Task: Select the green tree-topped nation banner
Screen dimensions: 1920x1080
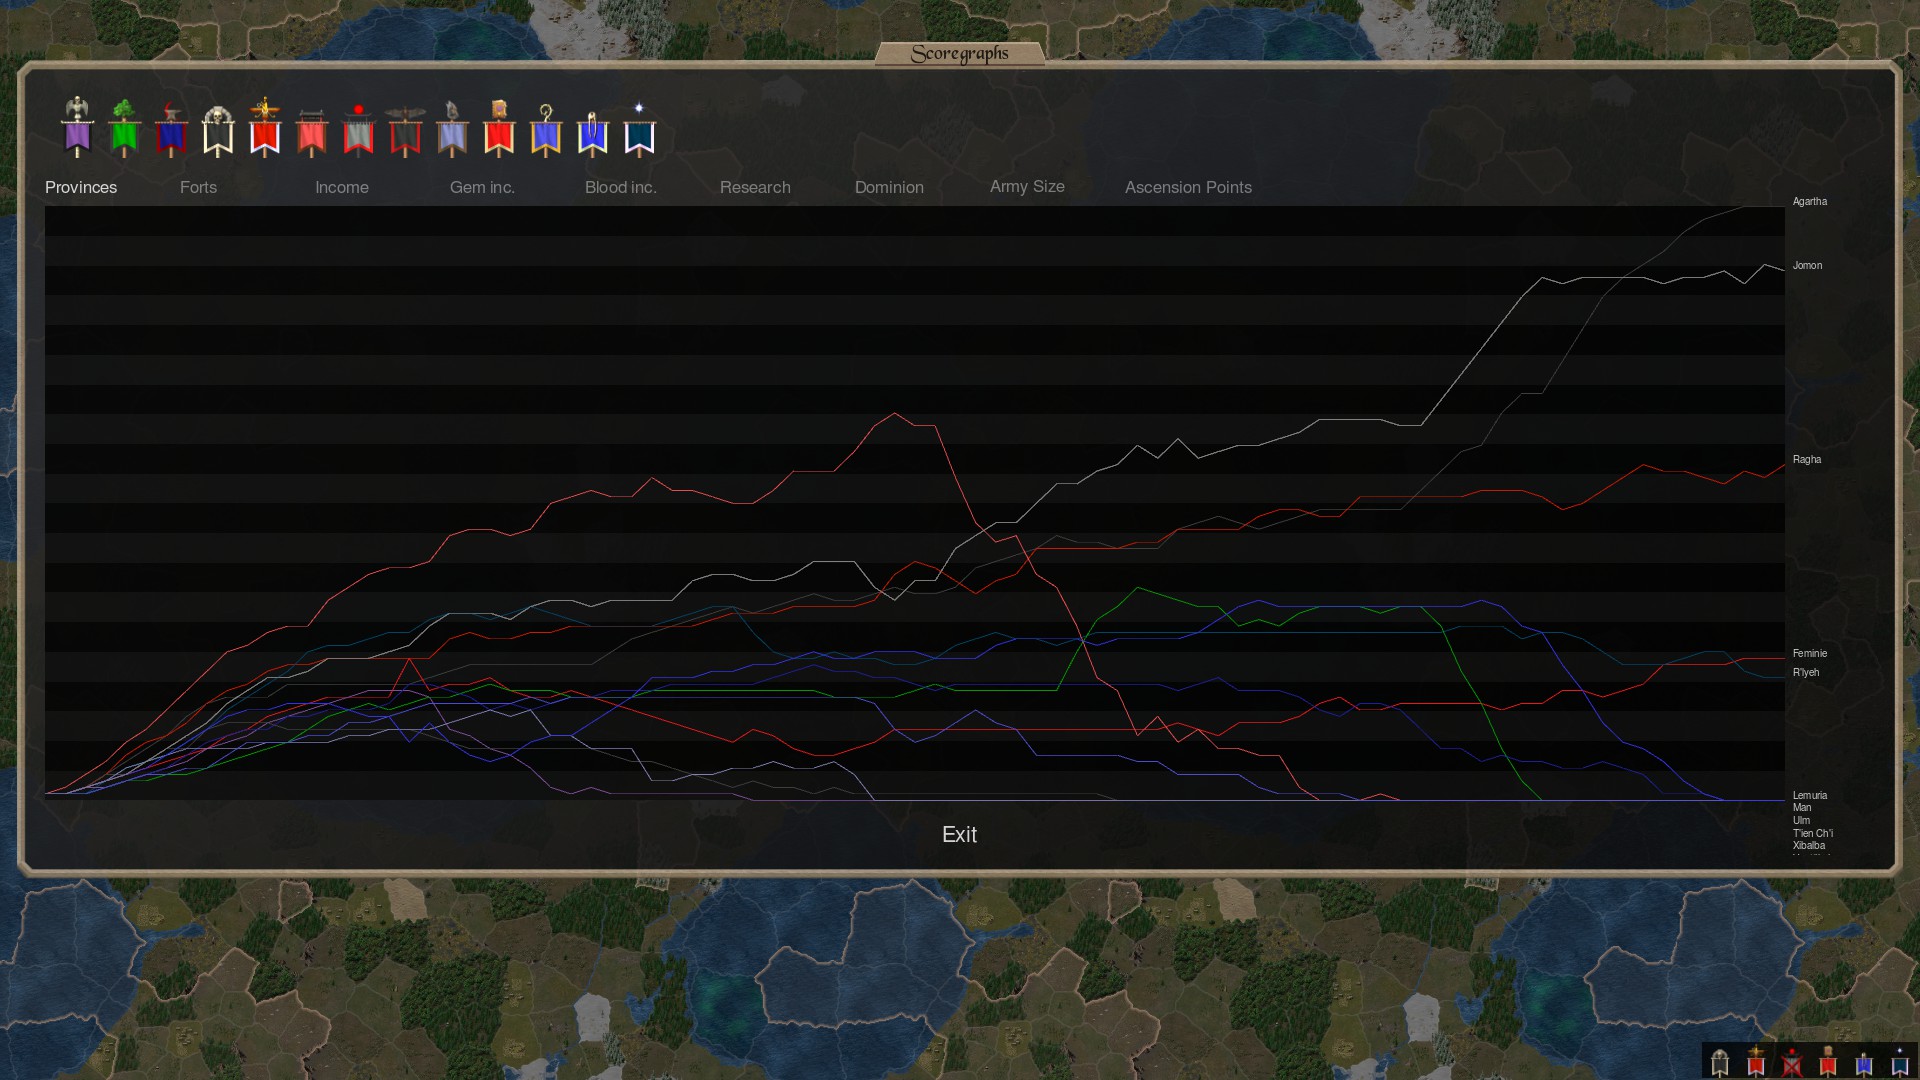Action: 124,128
